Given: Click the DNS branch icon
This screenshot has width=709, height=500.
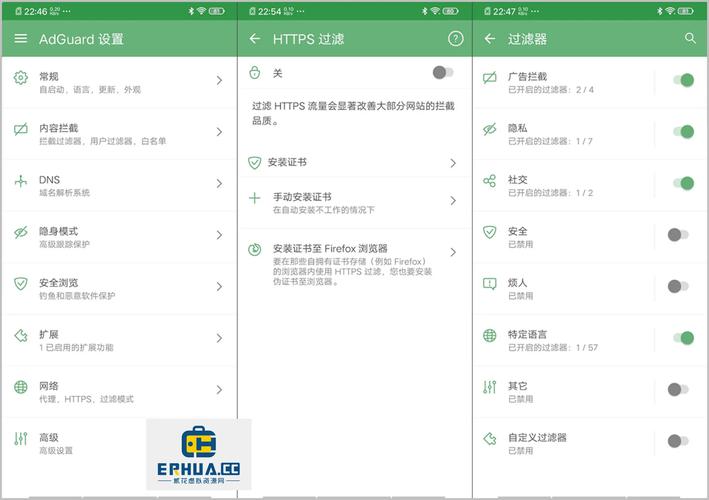Looking at the screenshot, I should pyautogui.click(x=20, y=181).
